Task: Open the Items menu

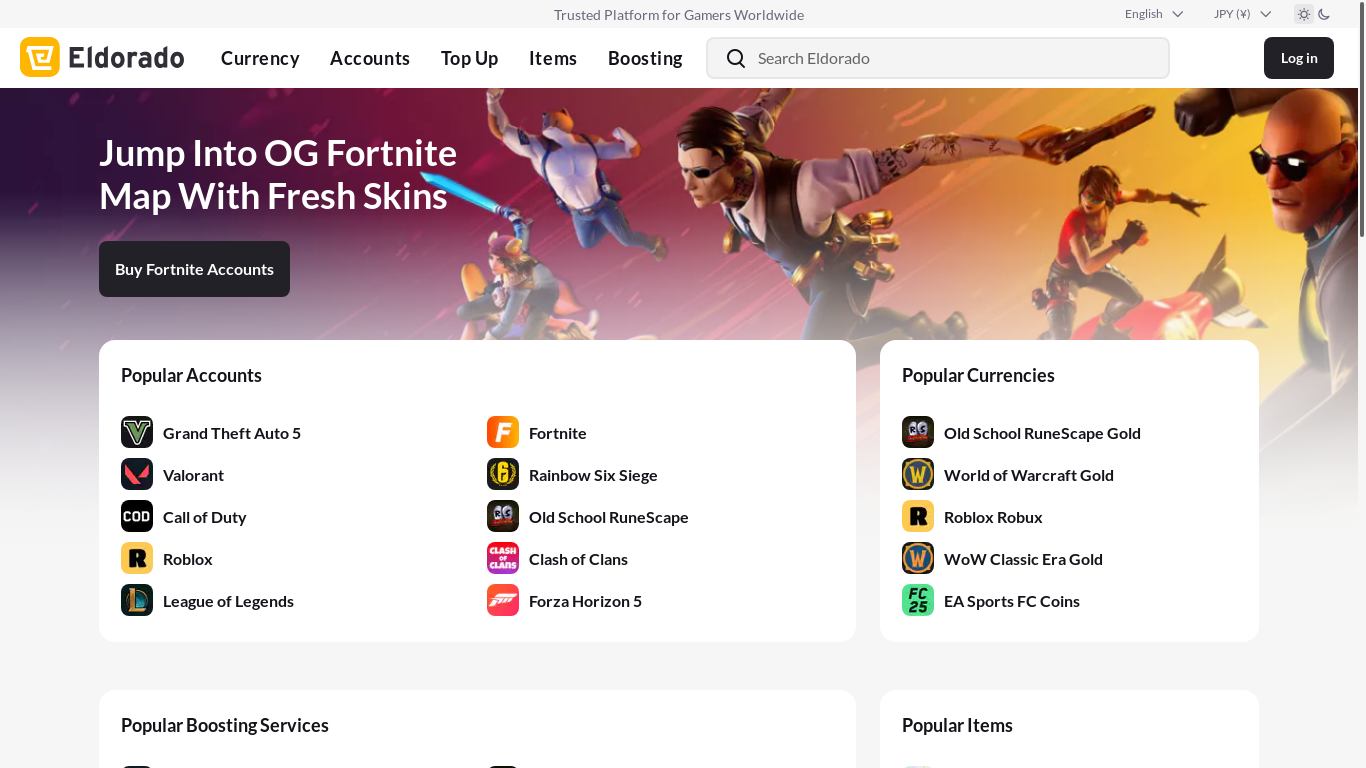Action: (x=553, y=58)
